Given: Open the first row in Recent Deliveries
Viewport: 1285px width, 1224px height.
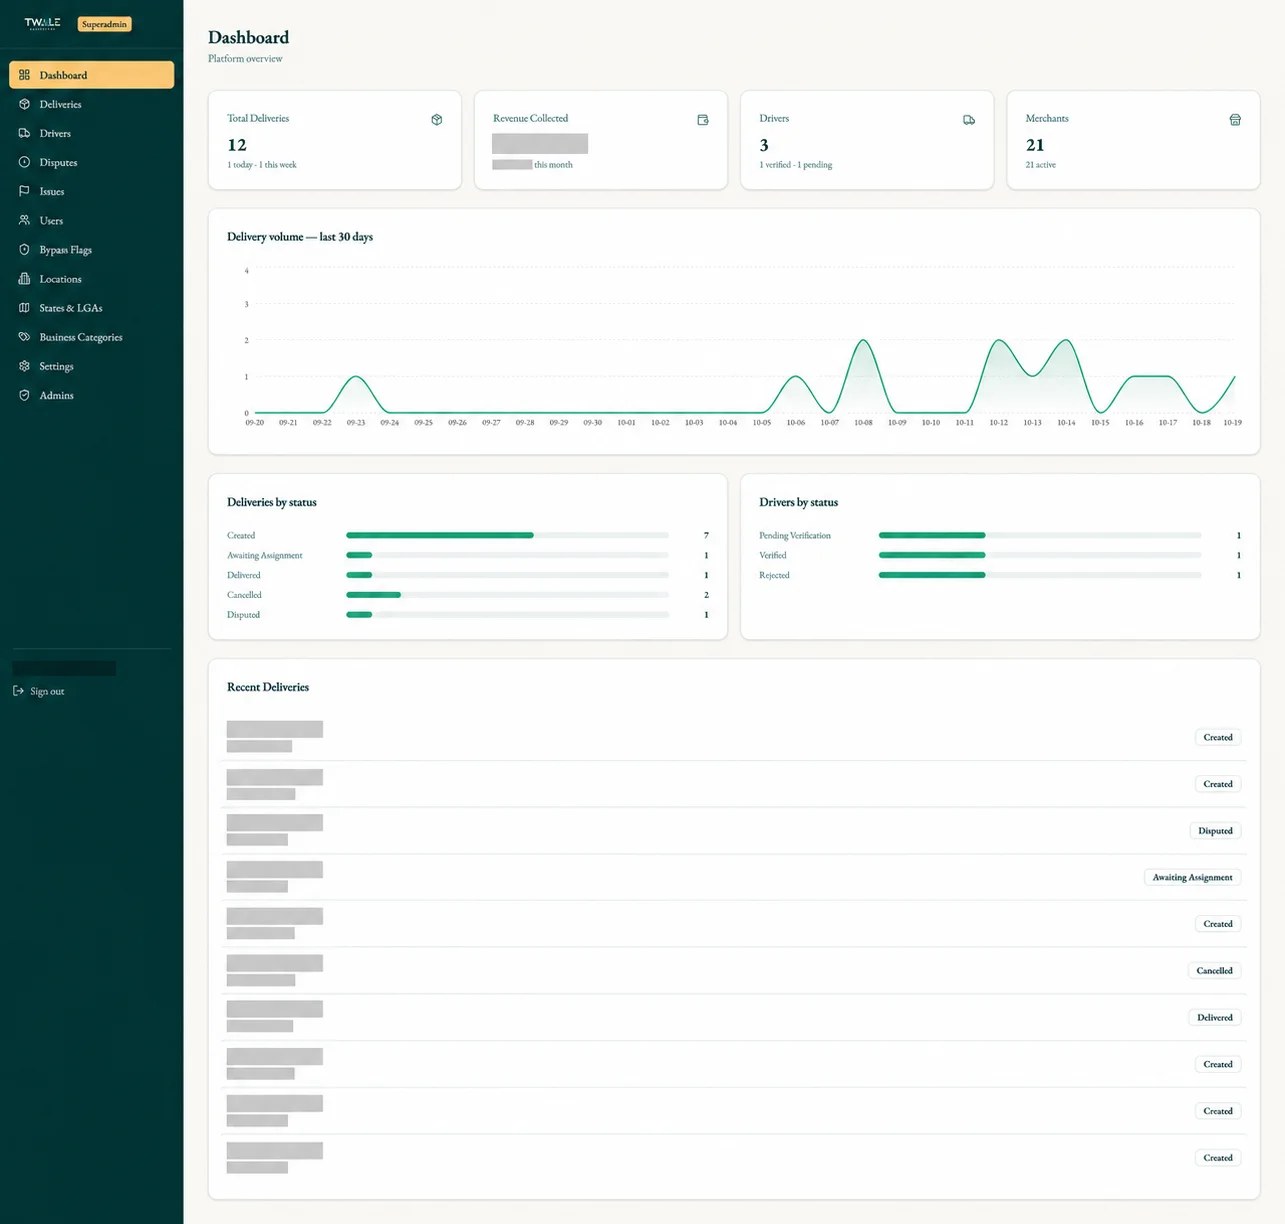Looking at the screenshot, I should pos(733,737).
